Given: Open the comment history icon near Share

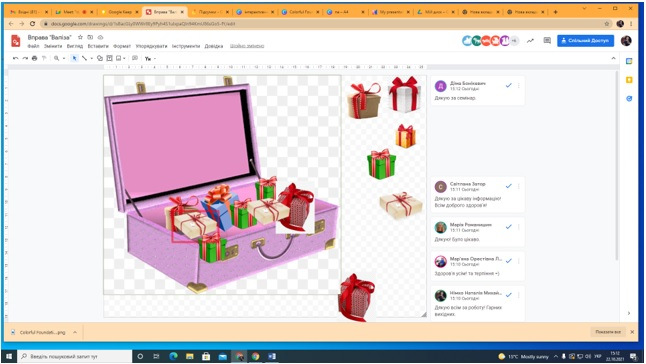Looking at the screenshot, I should point(547,41).
